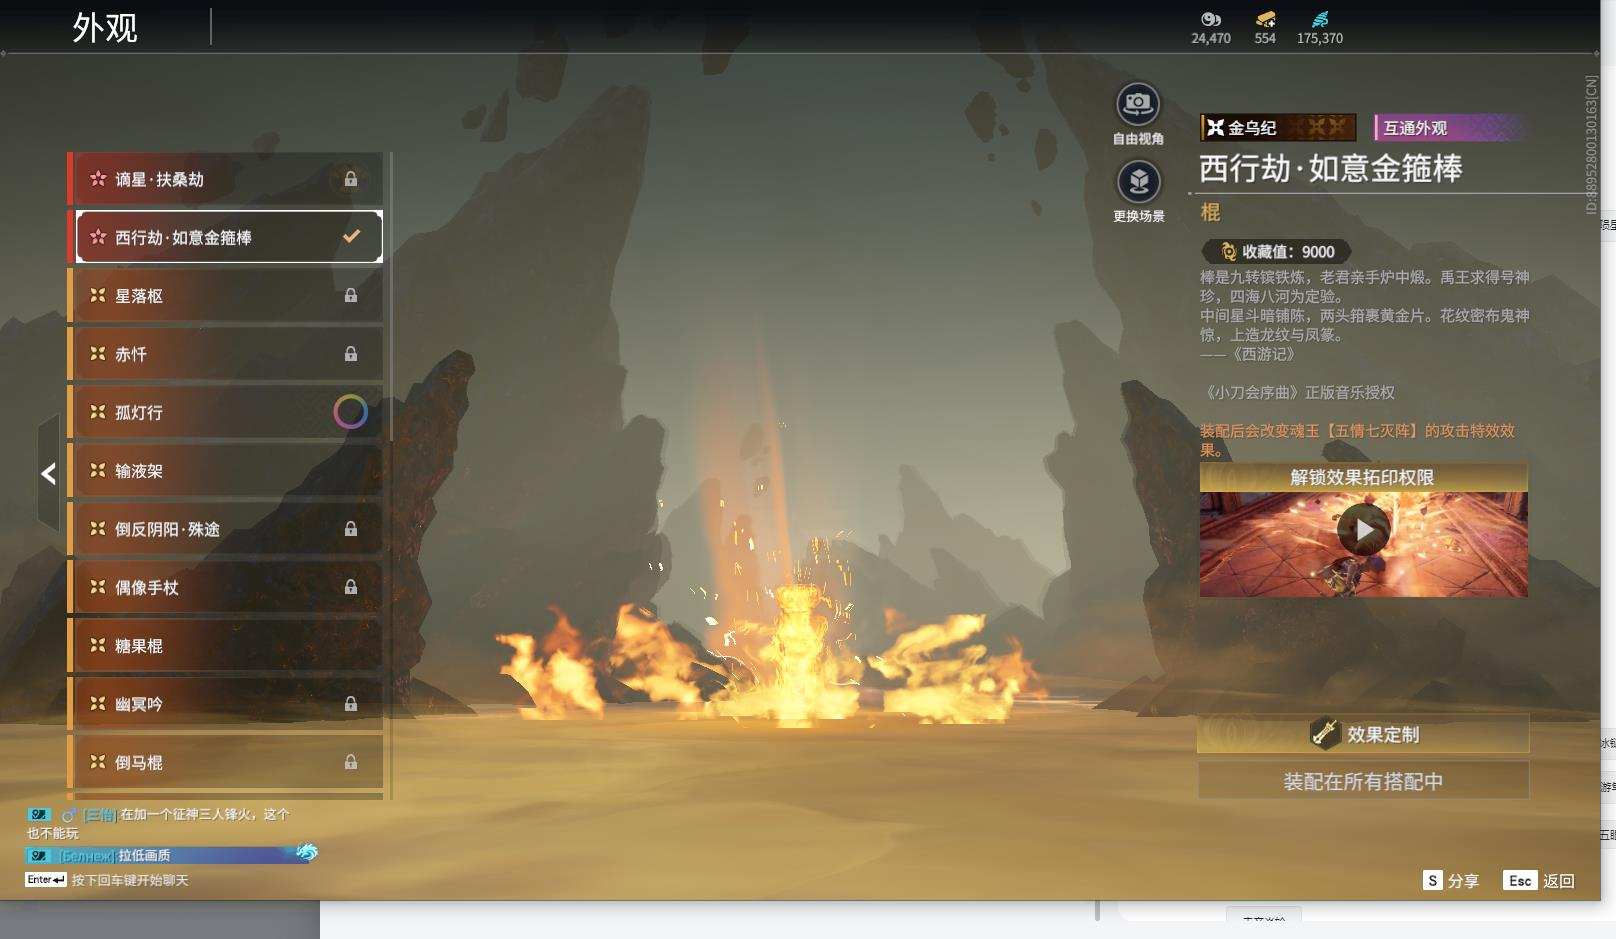The image size is (1616, 939).
Task: Select the 倒马棍 skin name
Action: click(139, 763)
